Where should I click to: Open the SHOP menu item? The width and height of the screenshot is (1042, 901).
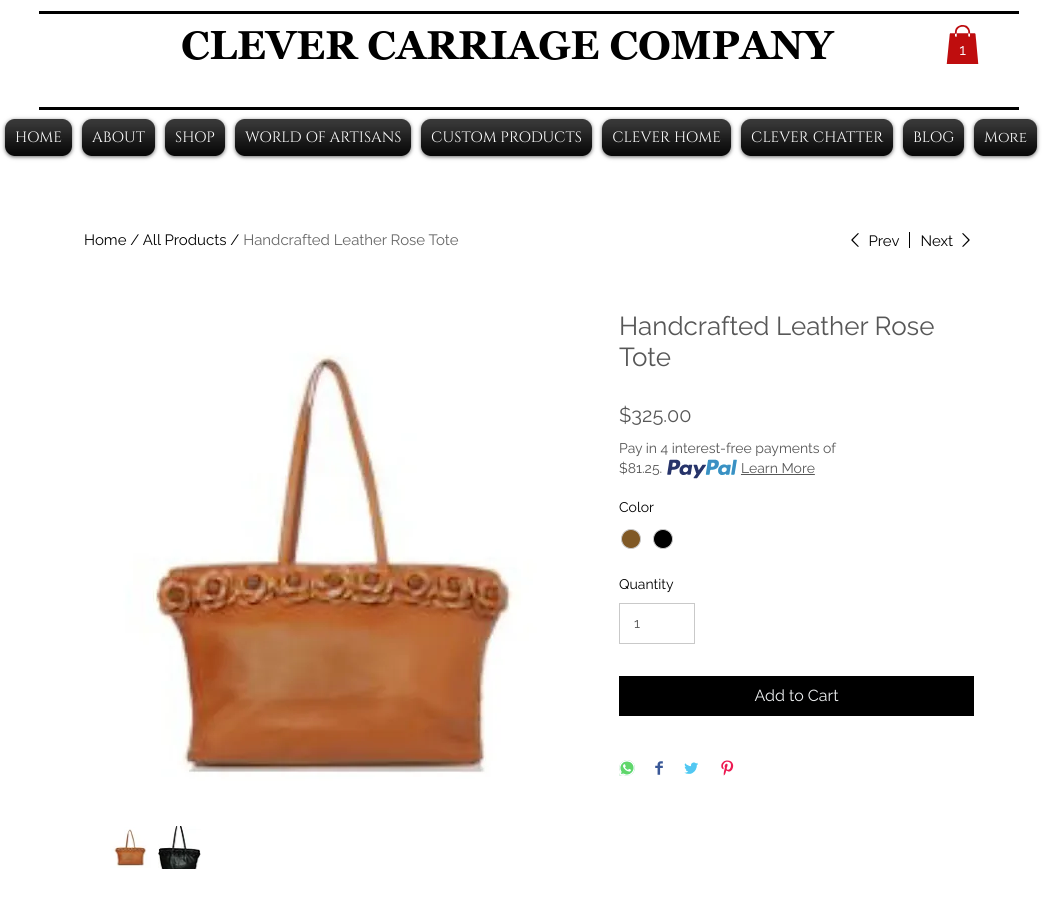195,138
